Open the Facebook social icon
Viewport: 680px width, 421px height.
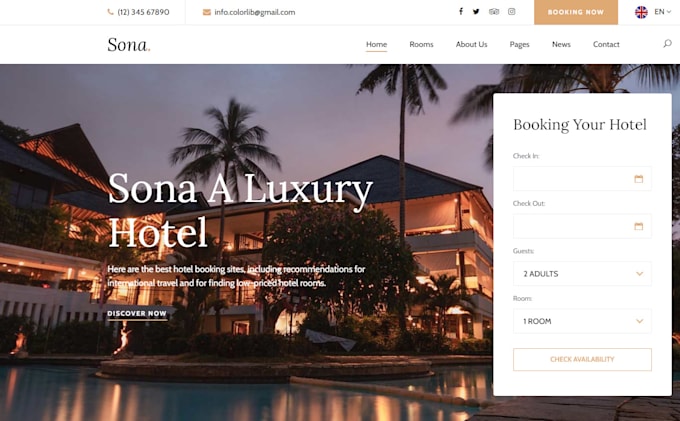461,11
